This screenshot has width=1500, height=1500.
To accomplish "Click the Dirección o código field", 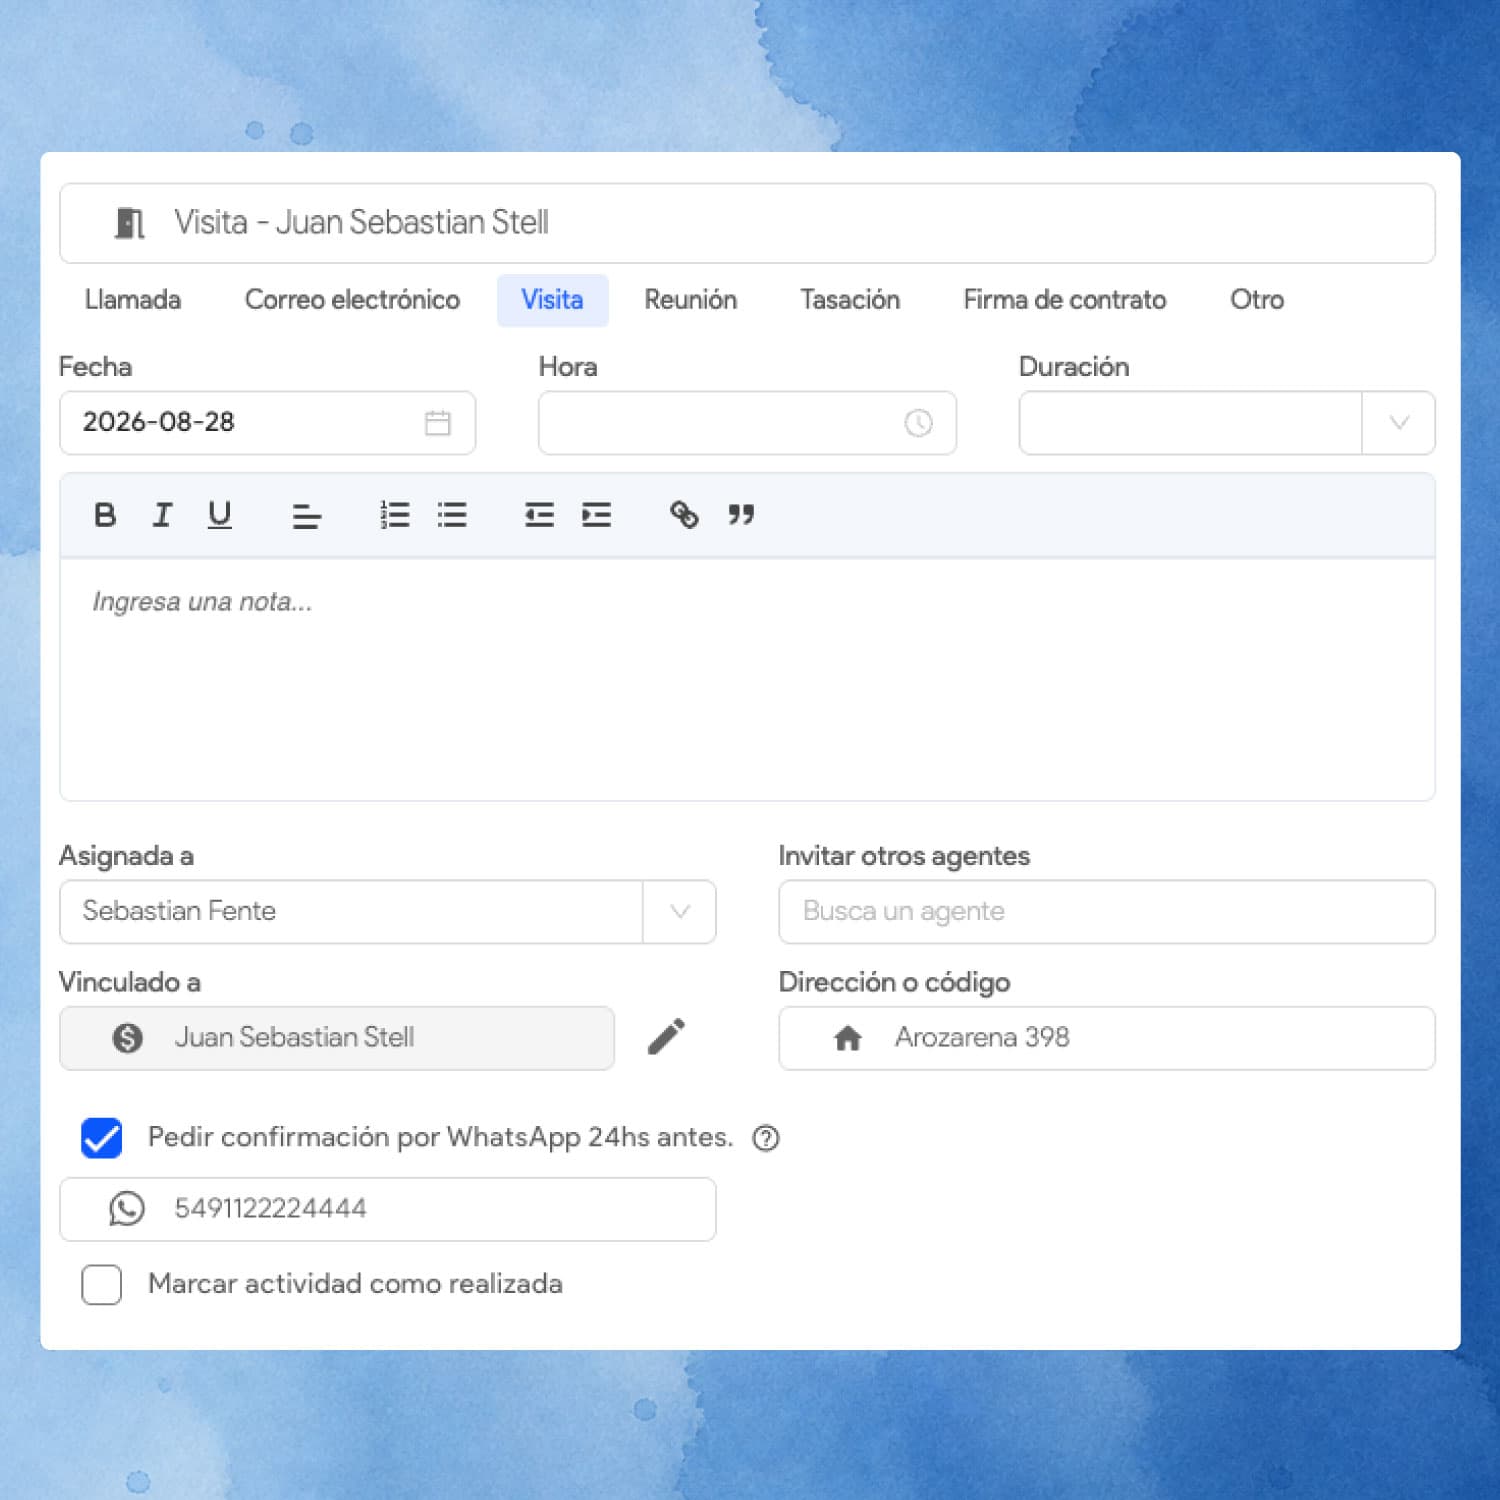I will click(x=1107, y=1038).
